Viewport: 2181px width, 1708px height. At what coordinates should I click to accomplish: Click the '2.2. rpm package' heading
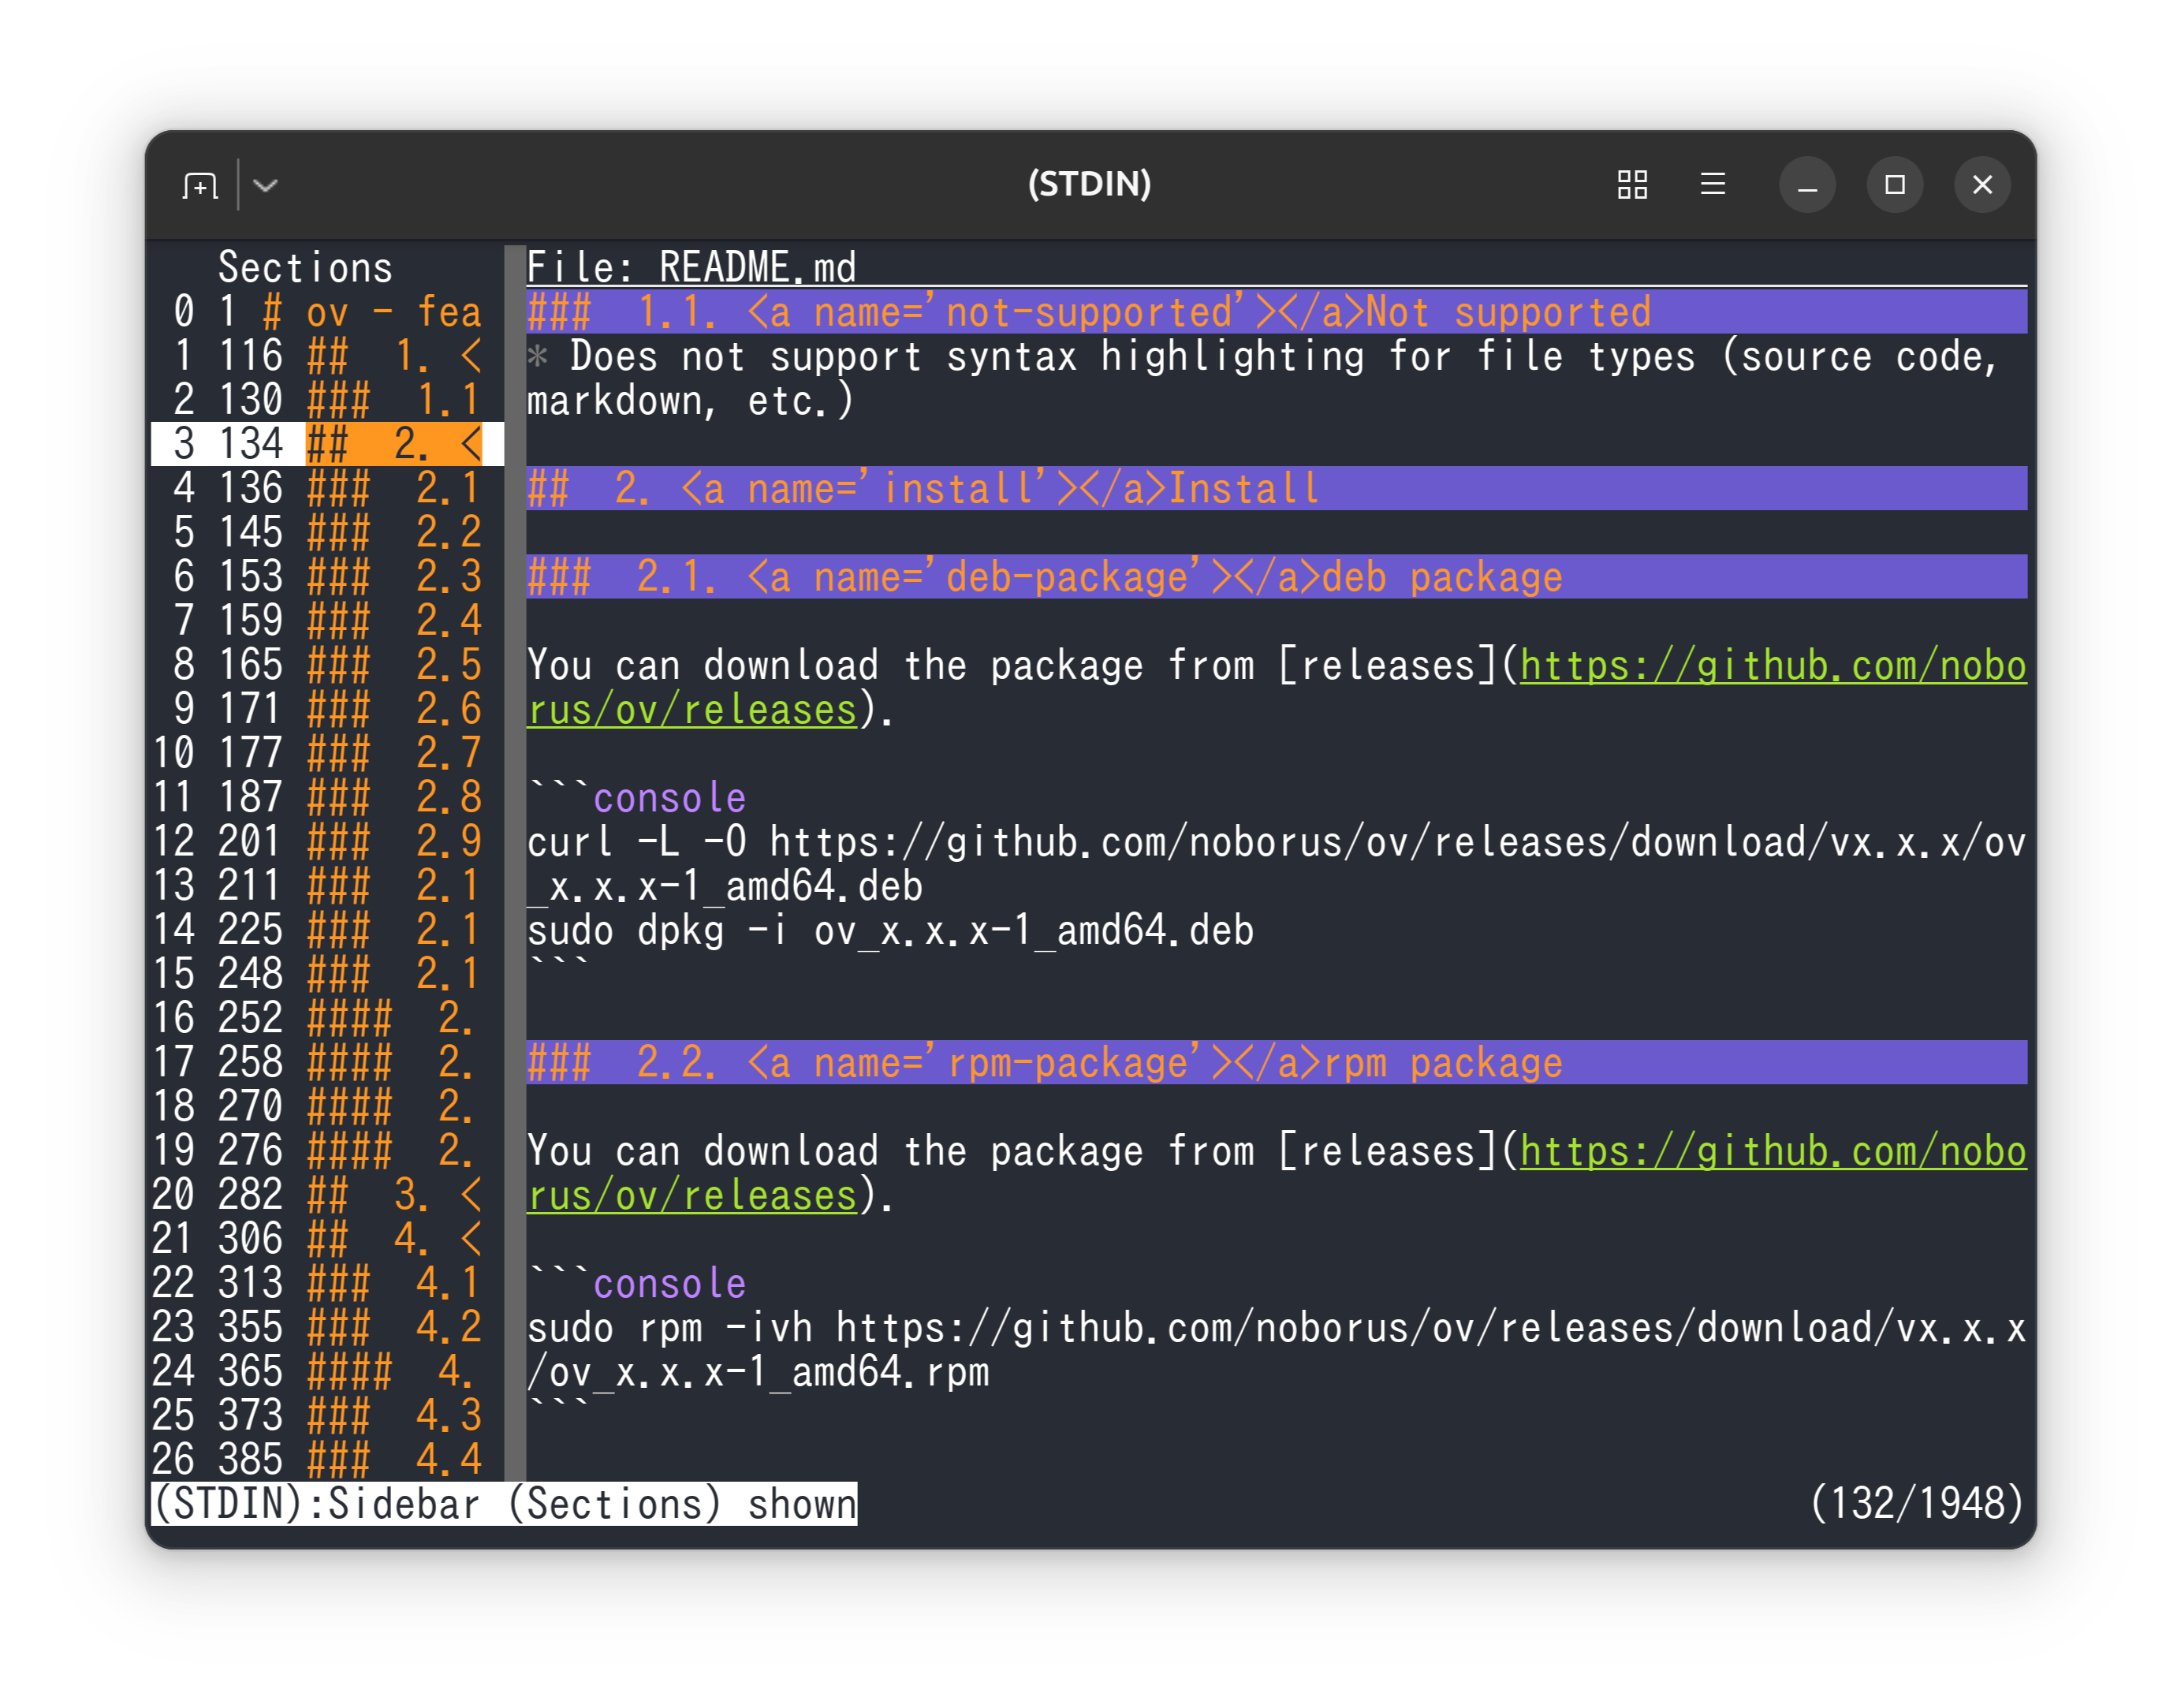tap(1277, 1062)
